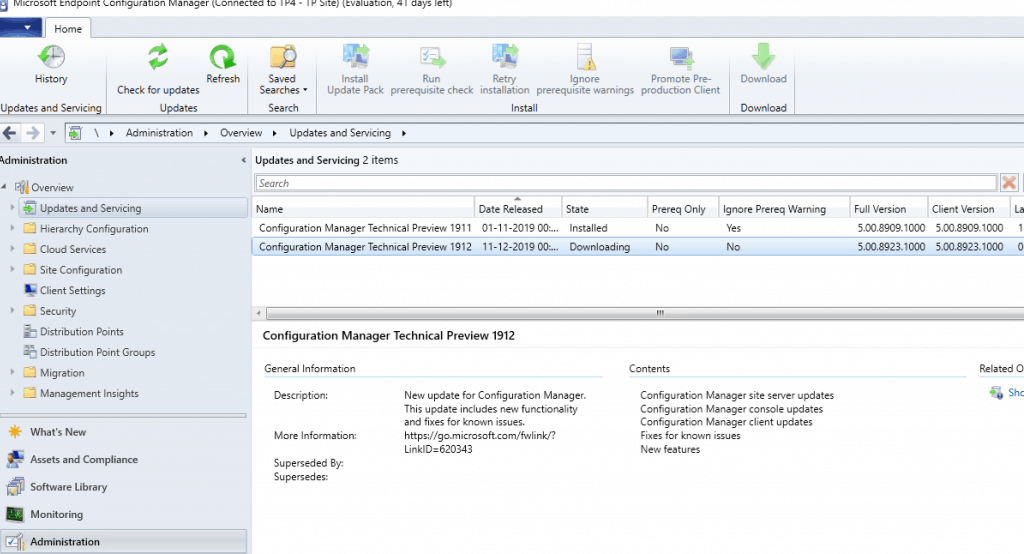Sort by Name column header

(363, 209)
